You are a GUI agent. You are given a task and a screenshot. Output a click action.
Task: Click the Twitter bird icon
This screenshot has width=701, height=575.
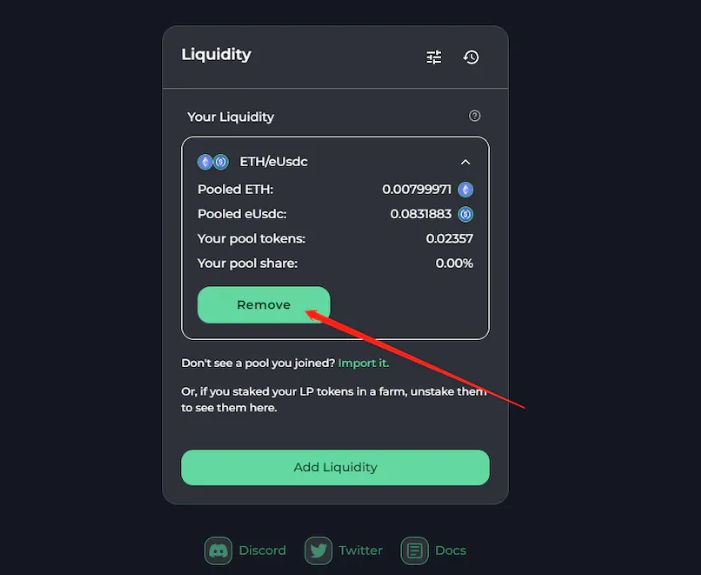[x=318, y=550]
